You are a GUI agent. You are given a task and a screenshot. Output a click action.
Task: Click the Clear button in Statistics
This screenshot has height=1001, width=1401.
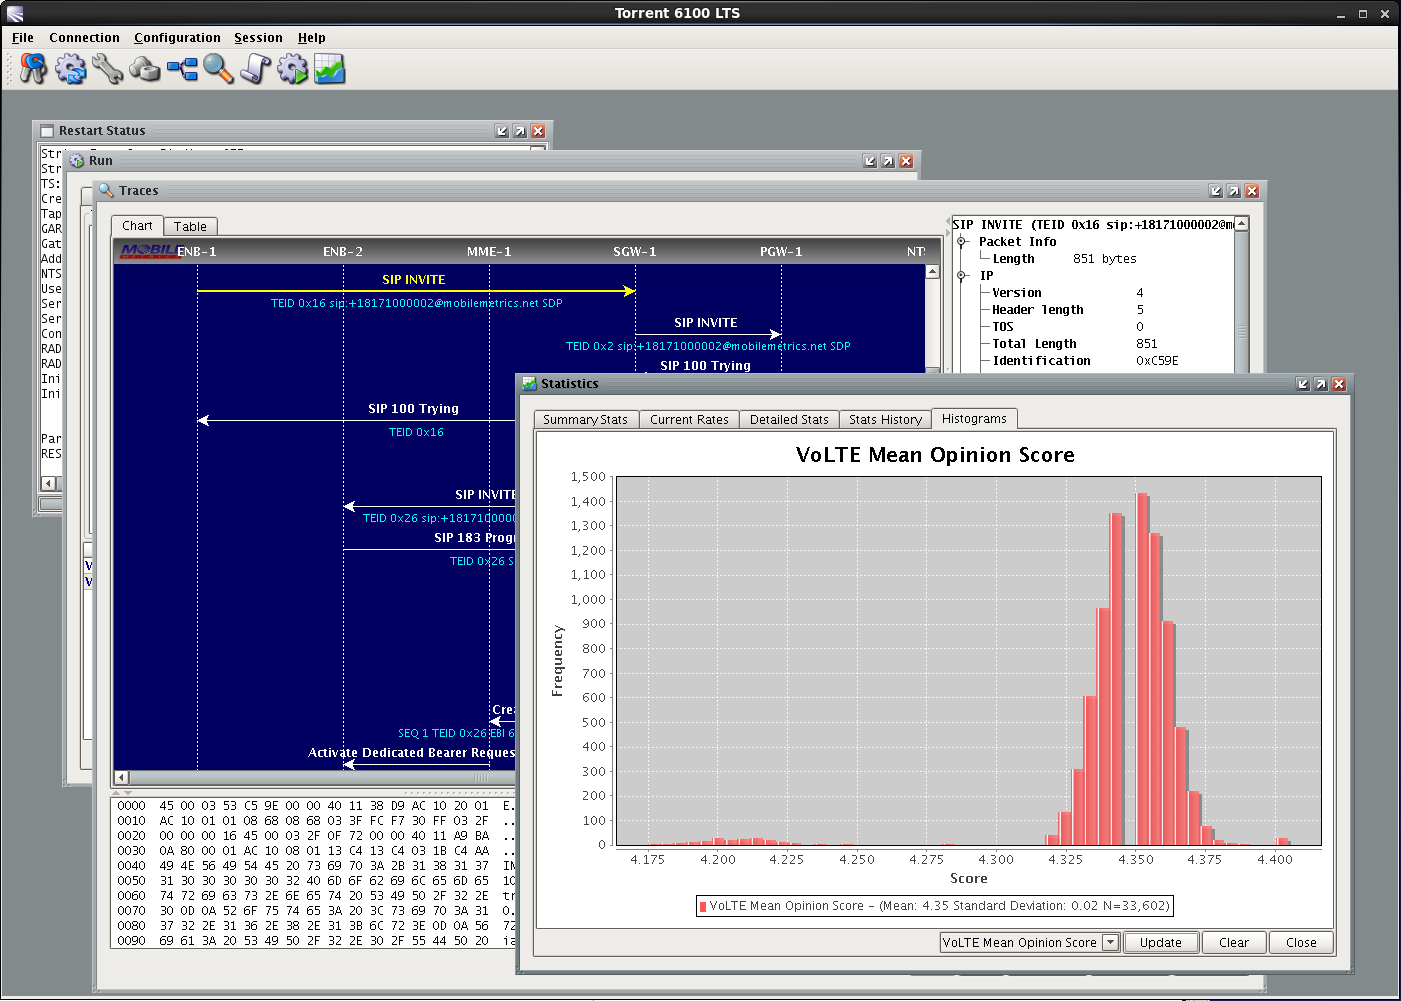pos(1233,943)
